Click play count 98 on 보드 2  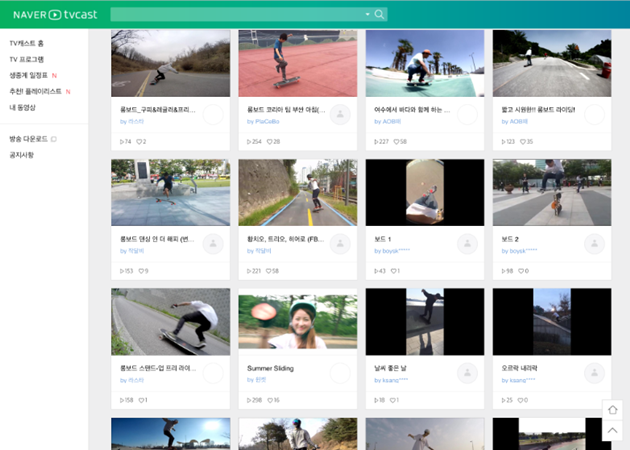point(507,271)
